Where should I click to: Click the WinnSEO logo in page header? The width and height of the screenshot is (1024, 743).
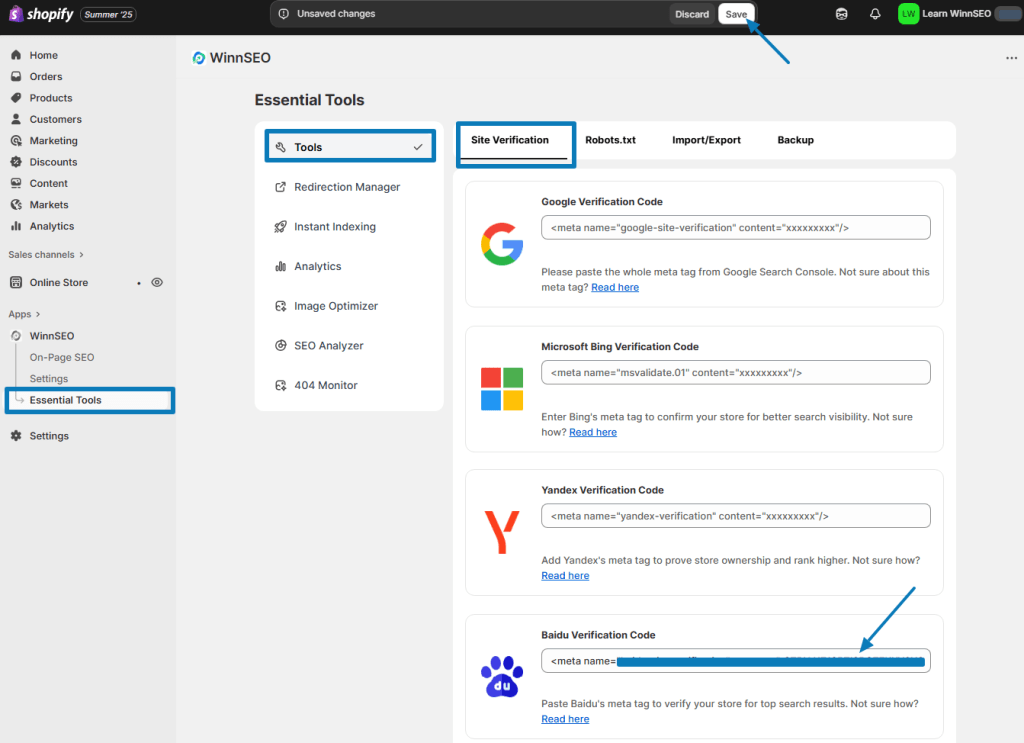(199, 58)
